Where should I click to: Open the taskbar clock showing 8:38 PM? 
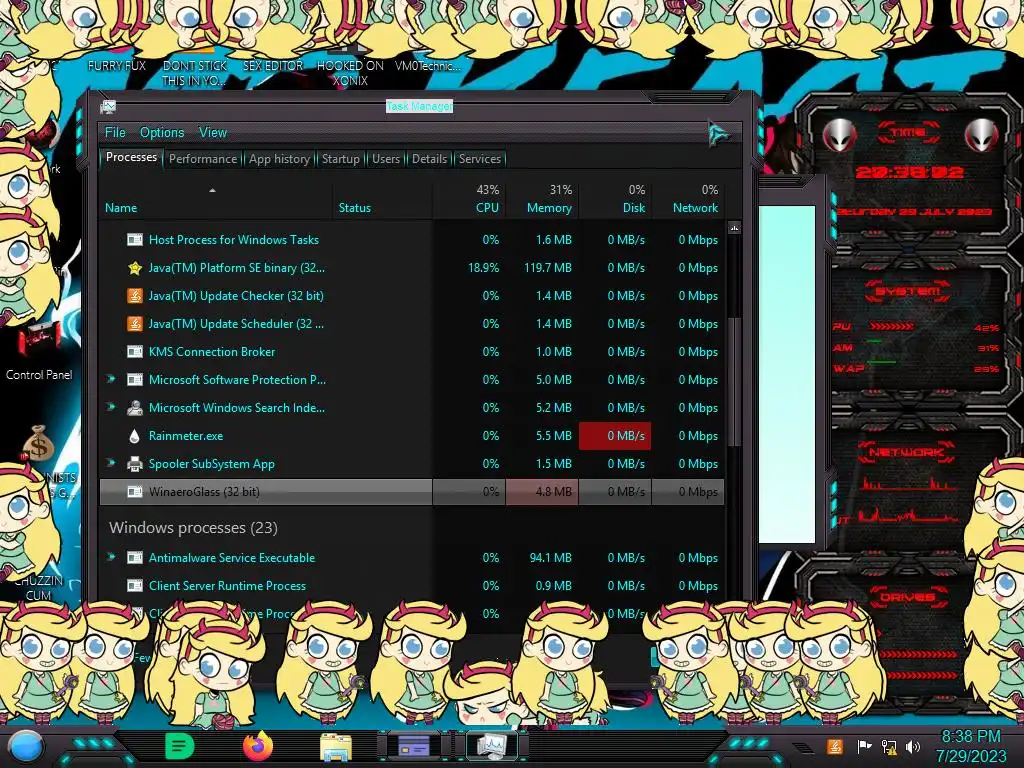(x=971, y=746)
